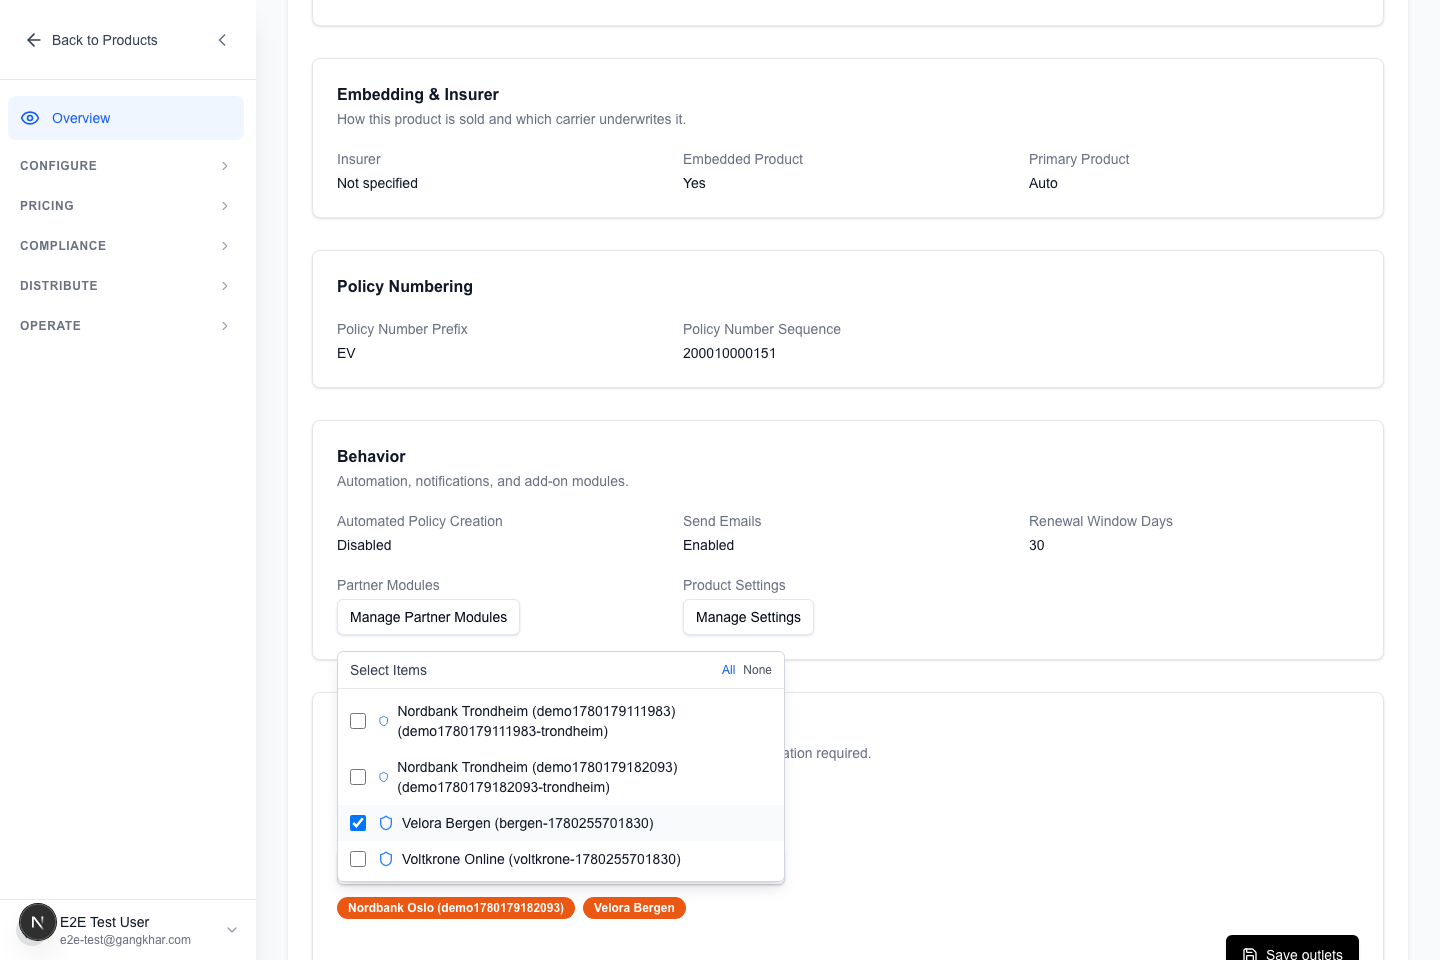The width and height of the screenshot is (1440, 960).
Task: Click the Renewal Window Days value 30
Action: 1036,545
